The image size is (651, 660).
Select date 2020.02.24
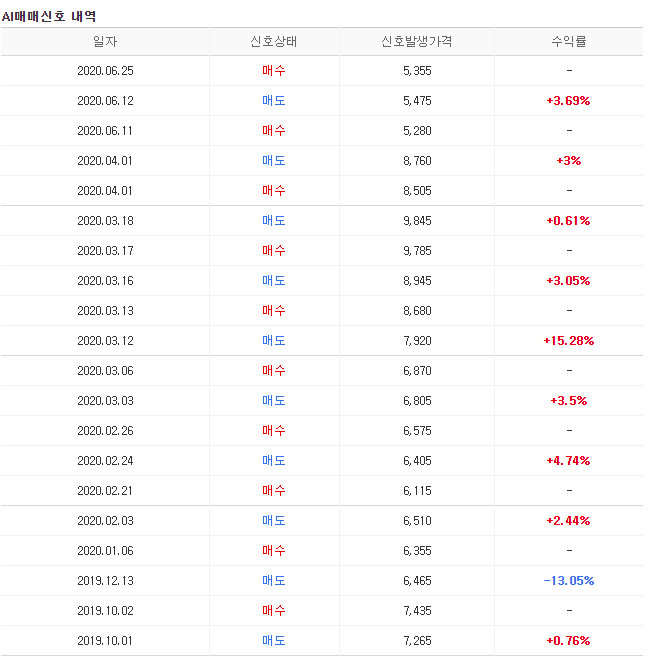coord(105,461)
